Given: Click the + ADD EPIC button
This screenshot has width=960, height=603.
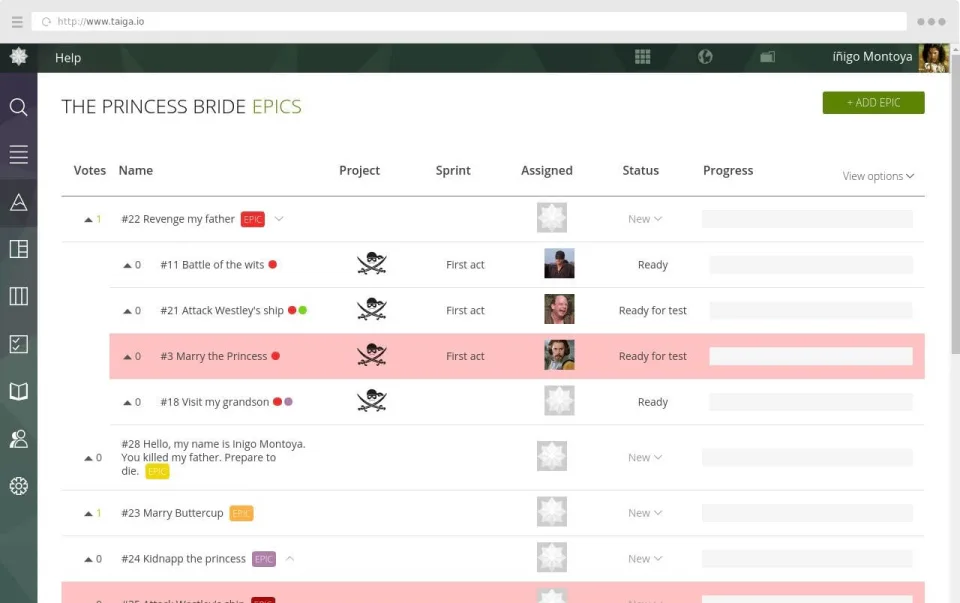Looking at the screenshot, I should [873, 103].
